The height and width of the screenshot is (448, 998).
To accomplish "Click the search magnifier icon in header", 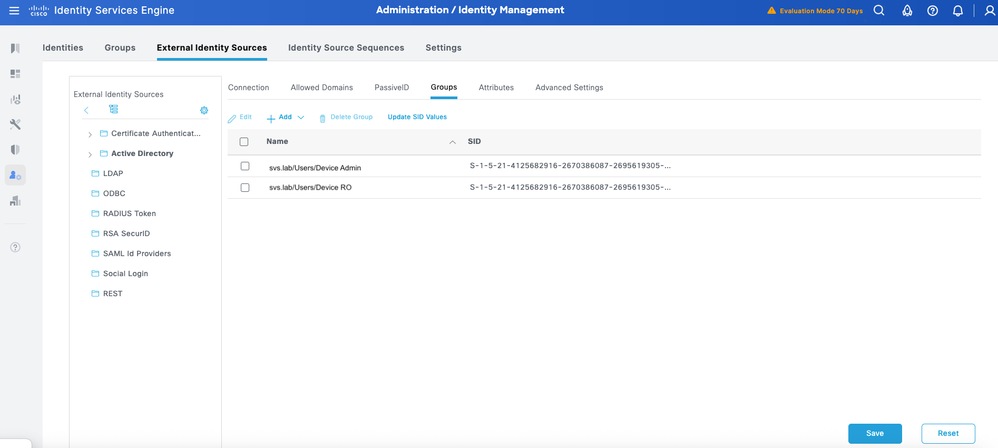I will coord(879,10).
